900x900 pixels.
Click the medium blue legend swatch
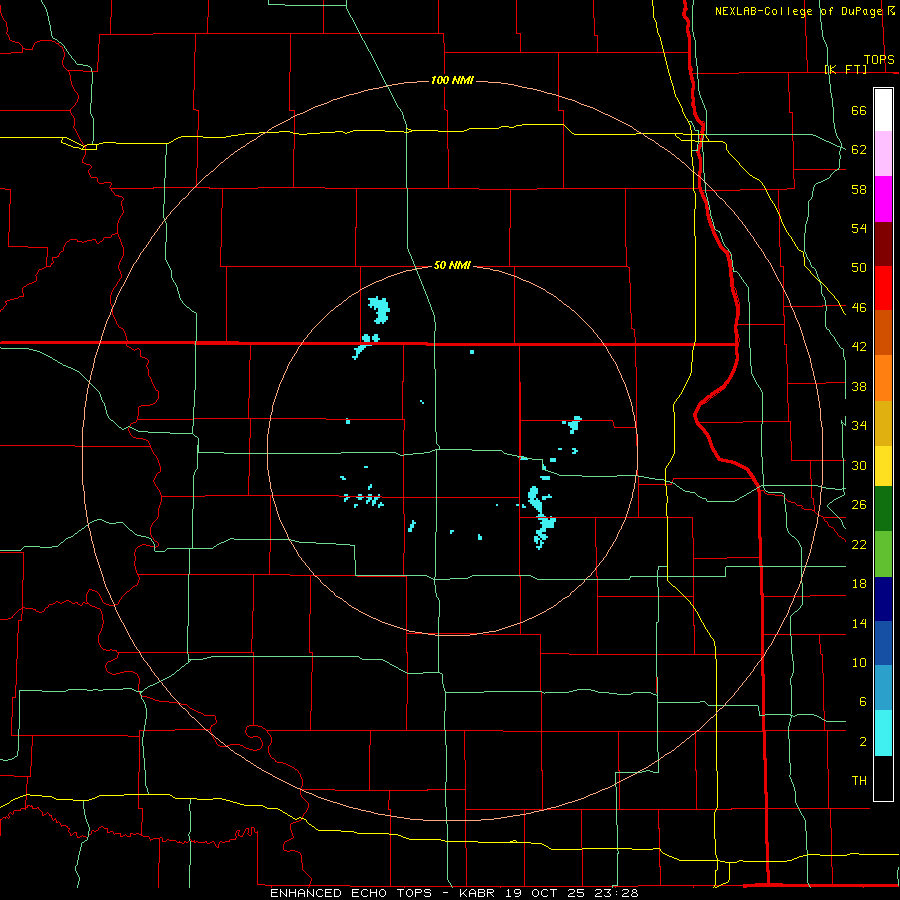point(883,643)
